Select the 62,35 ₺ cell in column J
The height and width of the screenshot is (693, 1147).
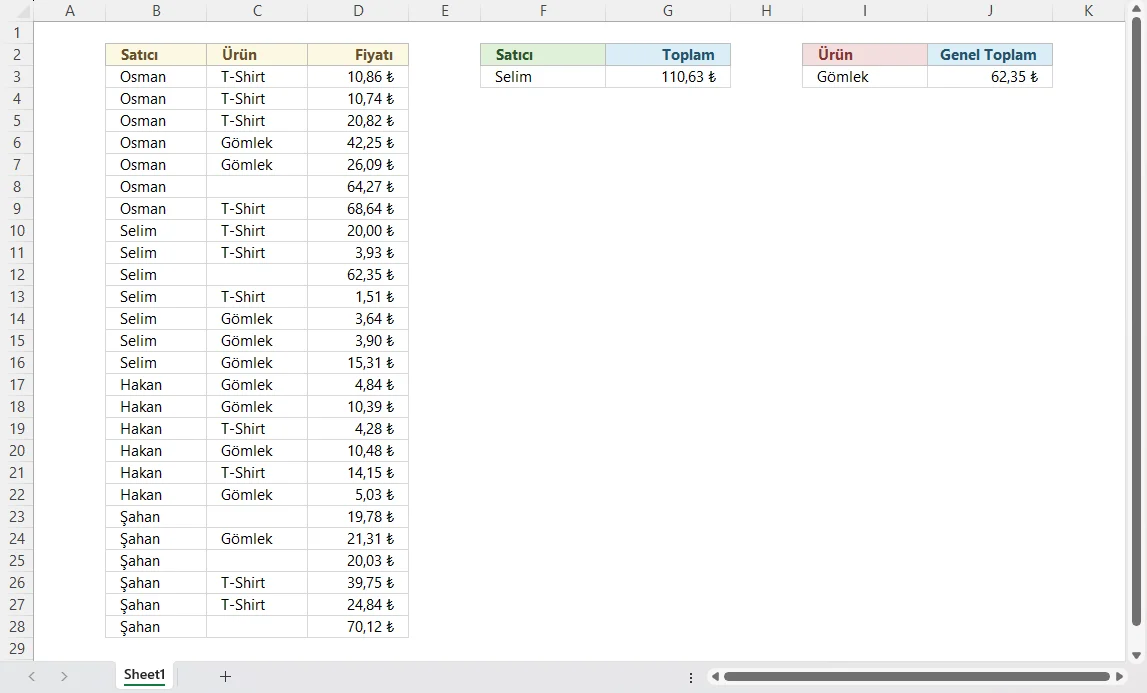point(990,77)
